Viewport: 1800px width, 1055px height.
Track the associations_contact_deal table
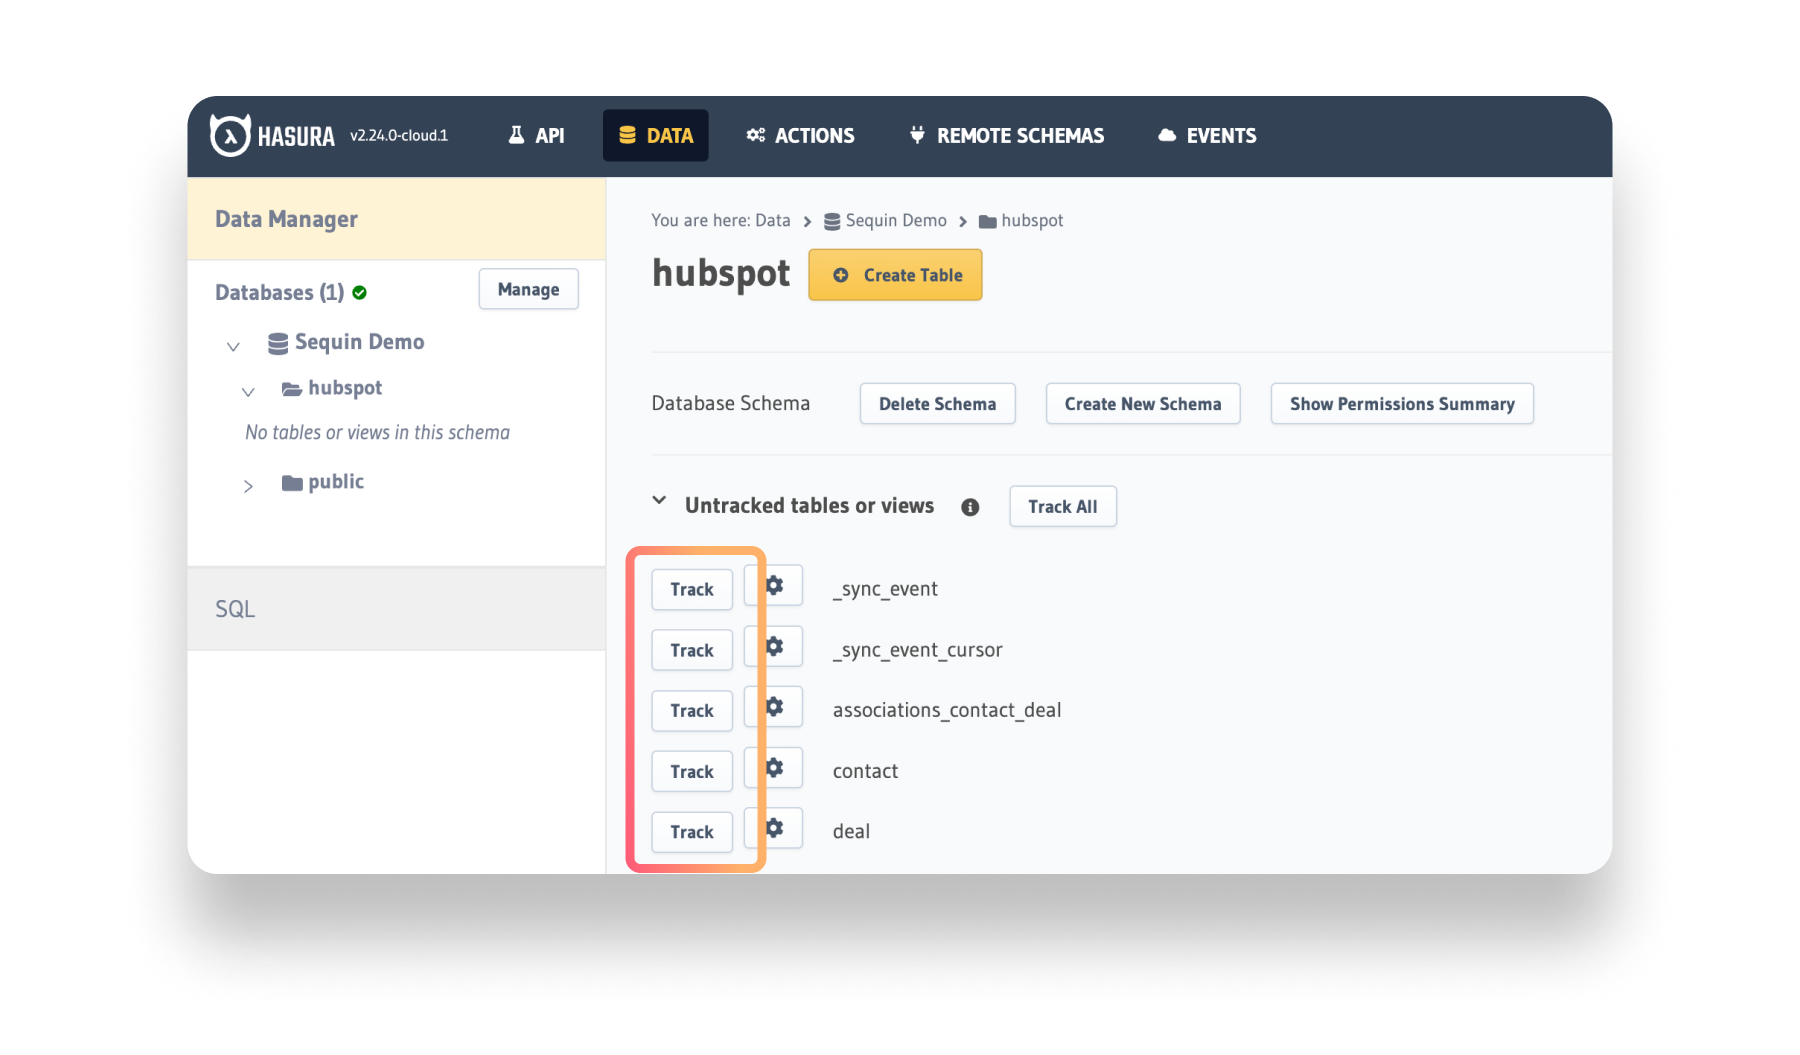692,711
